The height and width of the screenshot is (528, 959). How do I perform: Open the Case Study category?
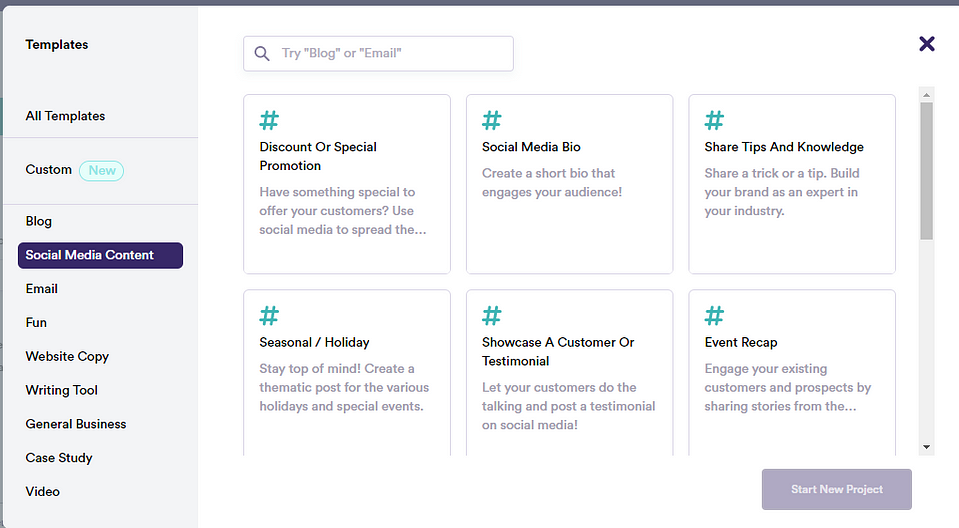coord(59,458)
